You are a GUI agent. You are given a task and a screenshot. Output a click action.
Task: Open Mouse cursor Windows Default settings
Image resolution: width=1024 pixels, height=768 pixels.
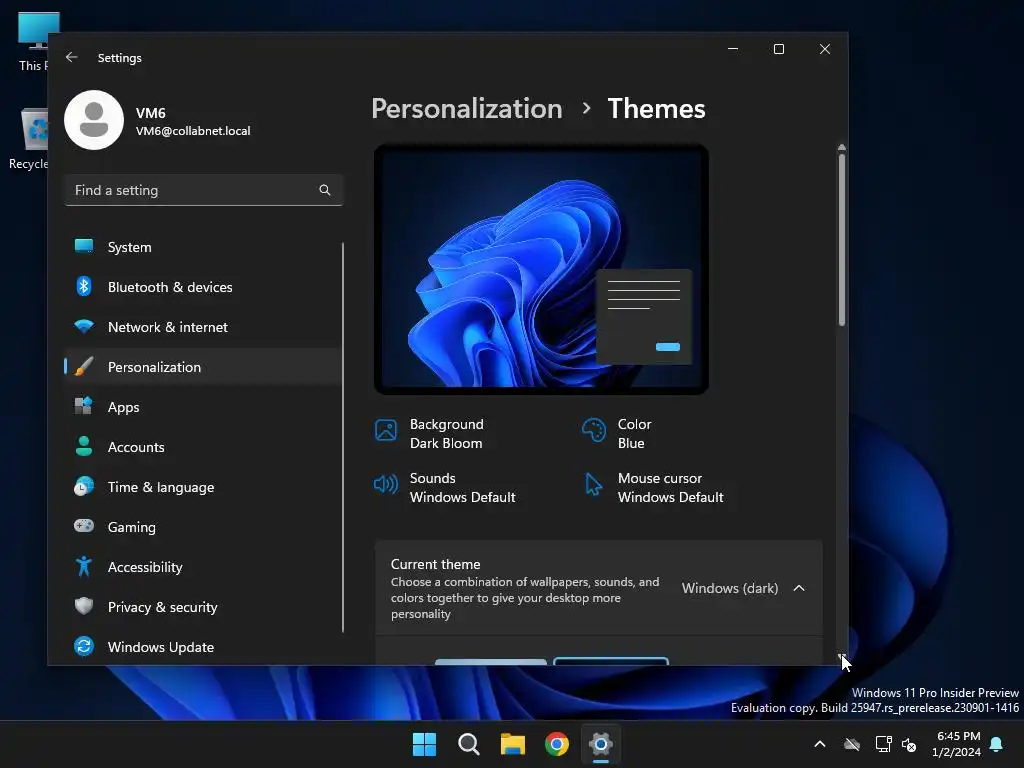[654, 487]
